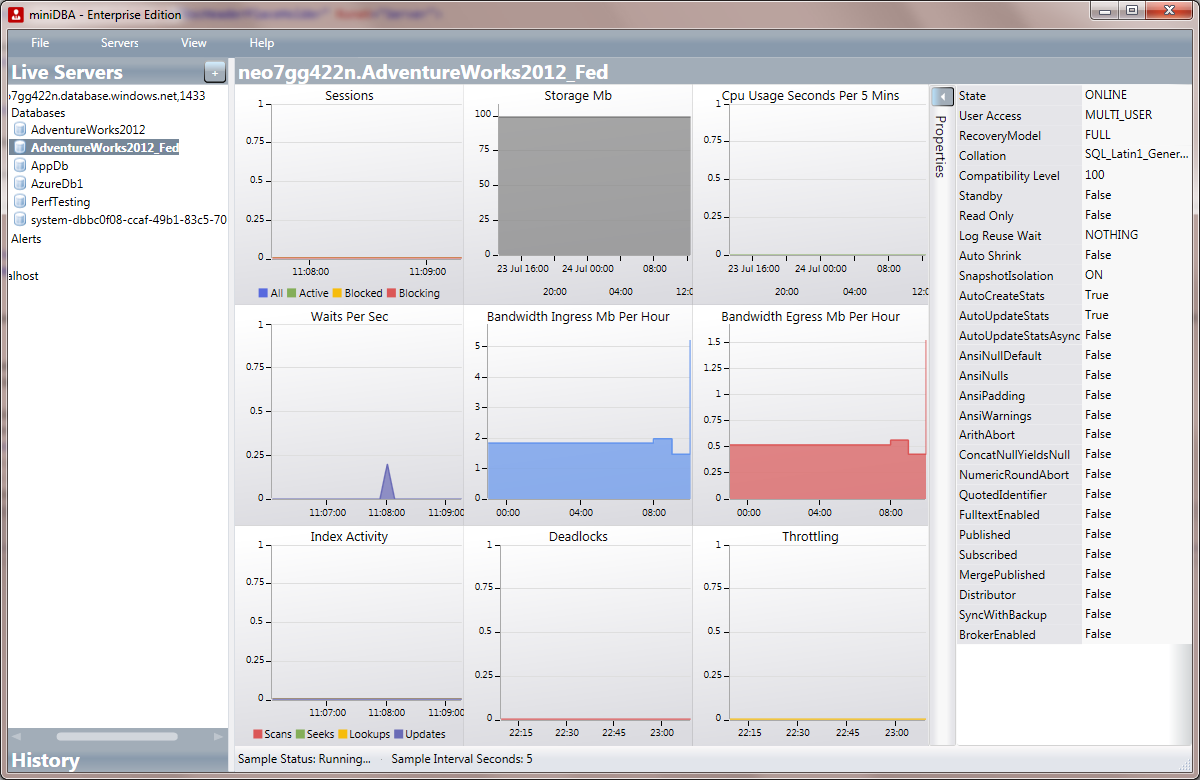This screenshot has height=780, width=1200.
Task: Click the Waits Per Sec chart title
Action: pyautogui.click(x=349, y=317)
